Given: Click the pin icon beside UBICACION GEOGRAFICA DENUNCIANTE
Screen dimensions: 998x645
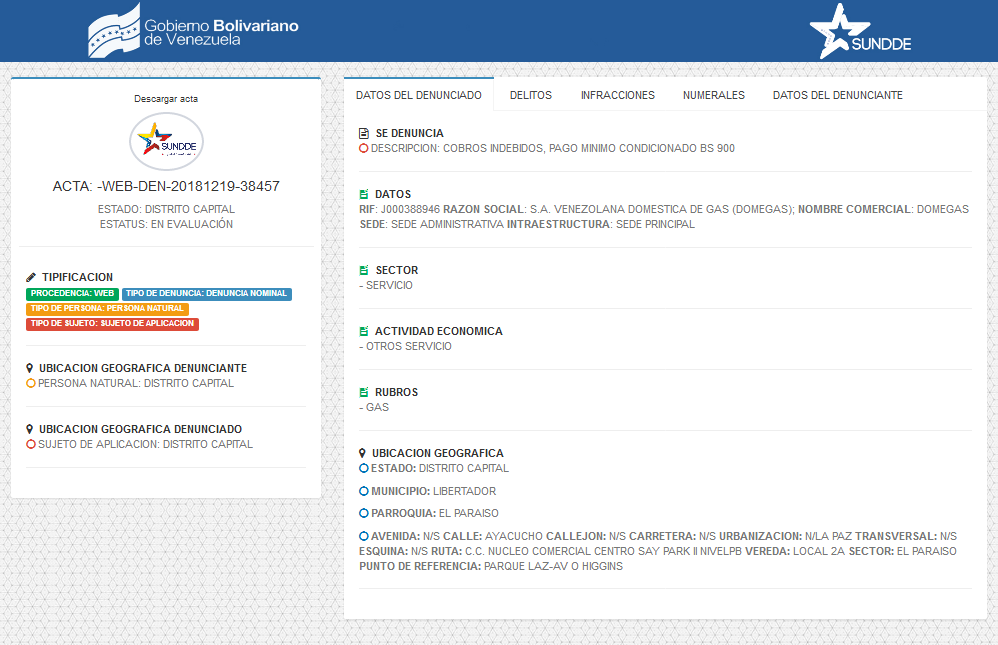Looking at the screenshot, I should 30,368.
